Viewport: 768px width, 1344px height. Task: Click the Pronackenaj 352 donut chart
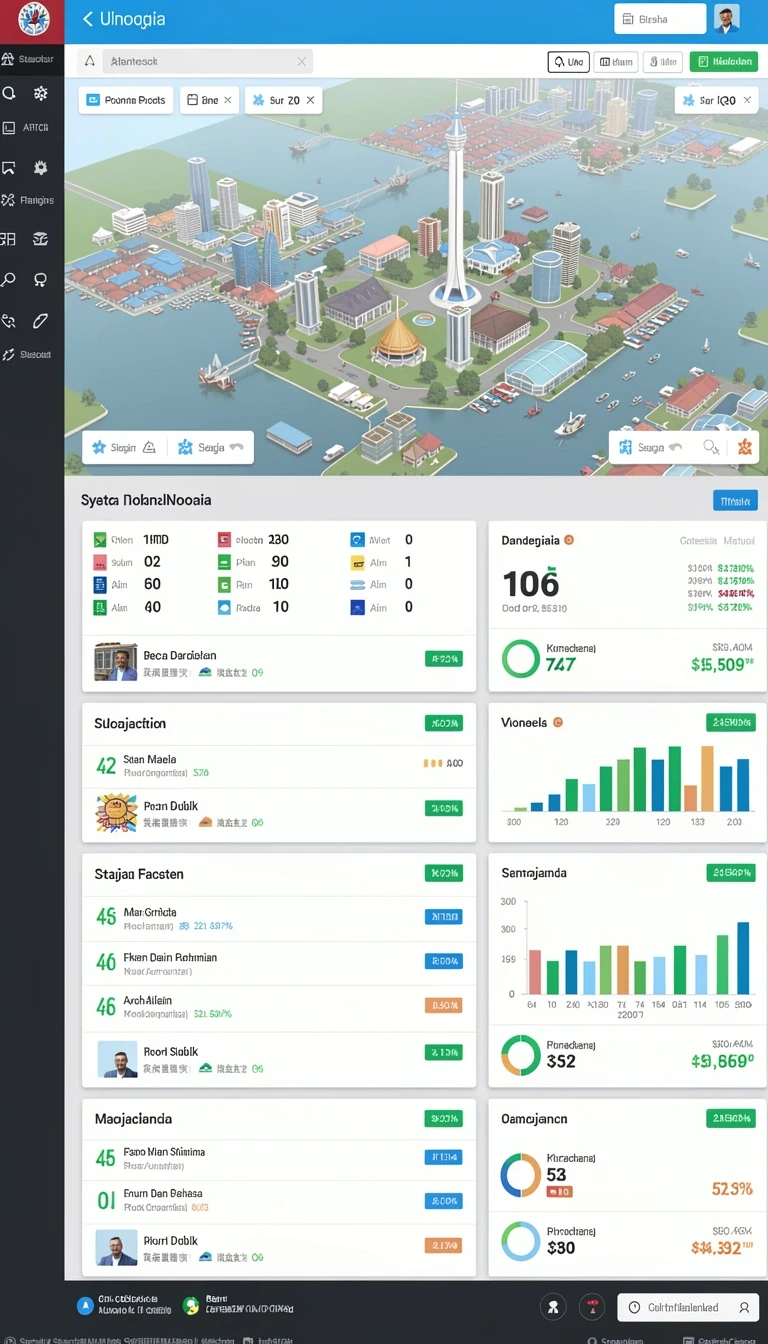[520, 1054]
